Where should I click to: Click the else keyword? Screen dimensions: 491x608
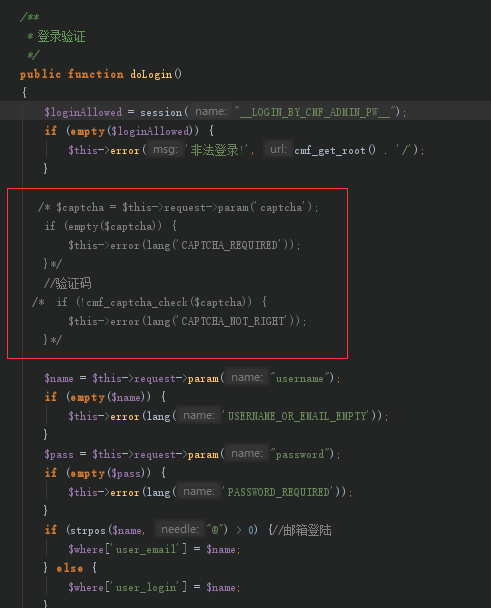tap(69, 568)
